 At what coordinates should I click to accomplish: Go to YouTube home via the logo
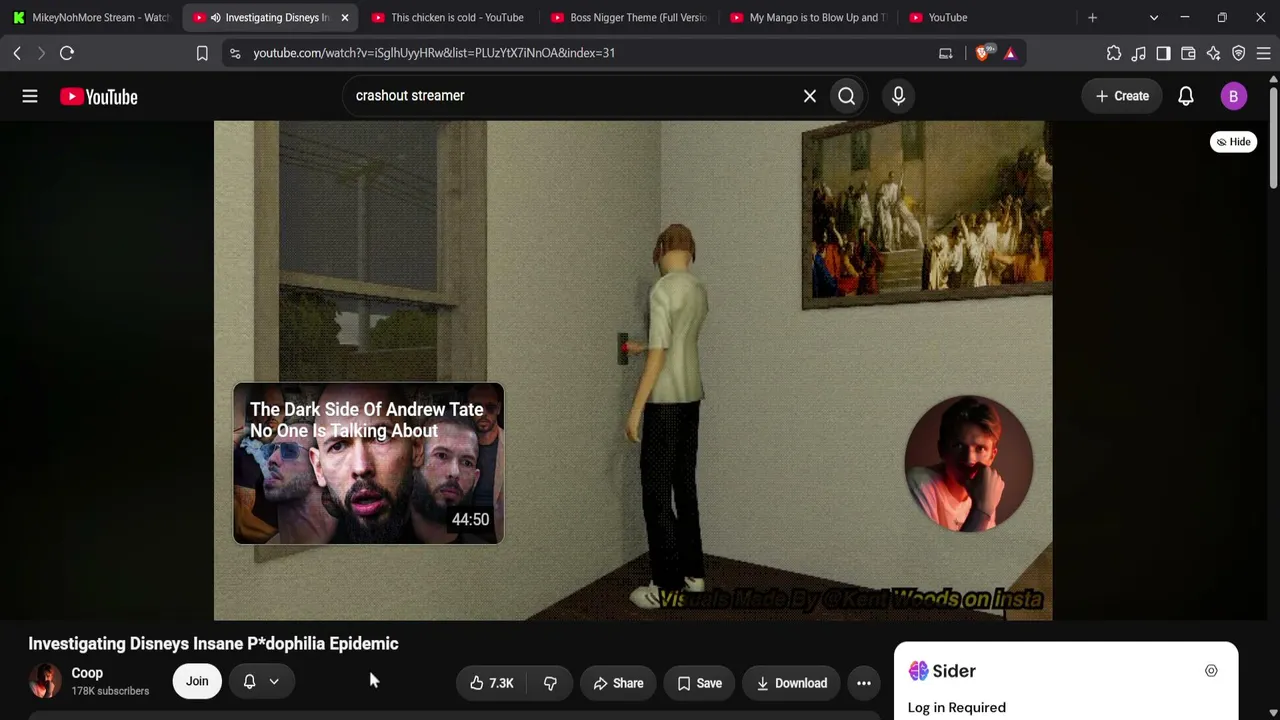99,96
